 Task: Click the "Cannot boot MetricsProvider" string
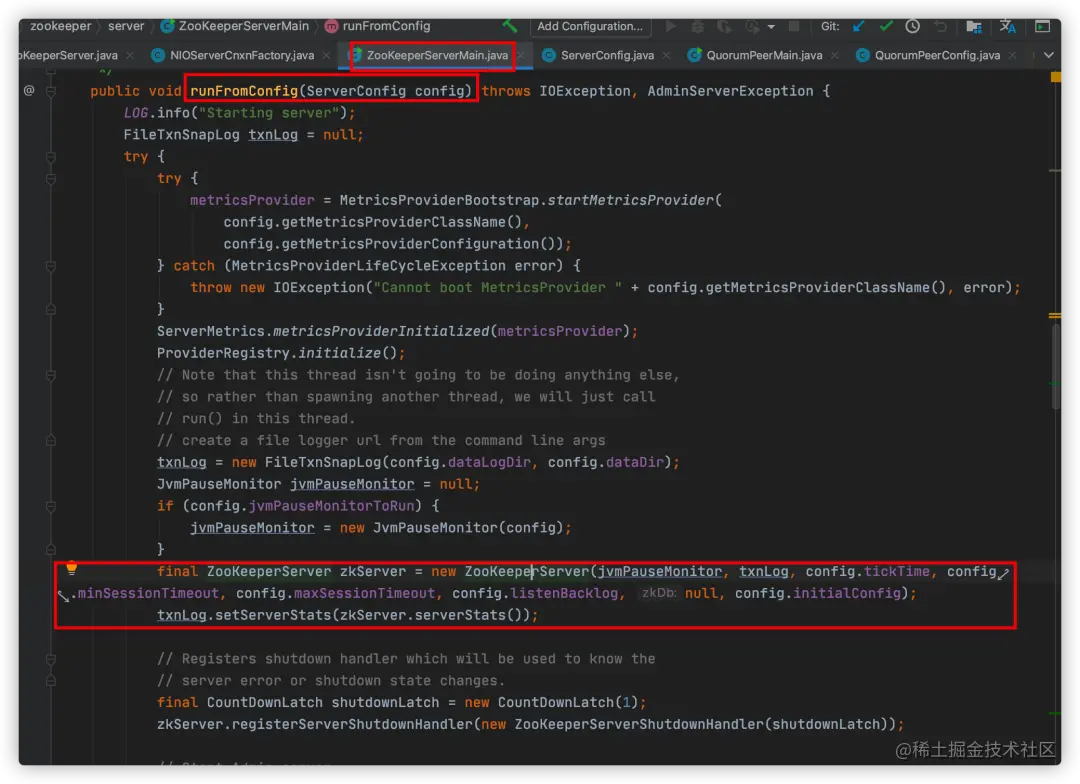click(497, 288)
